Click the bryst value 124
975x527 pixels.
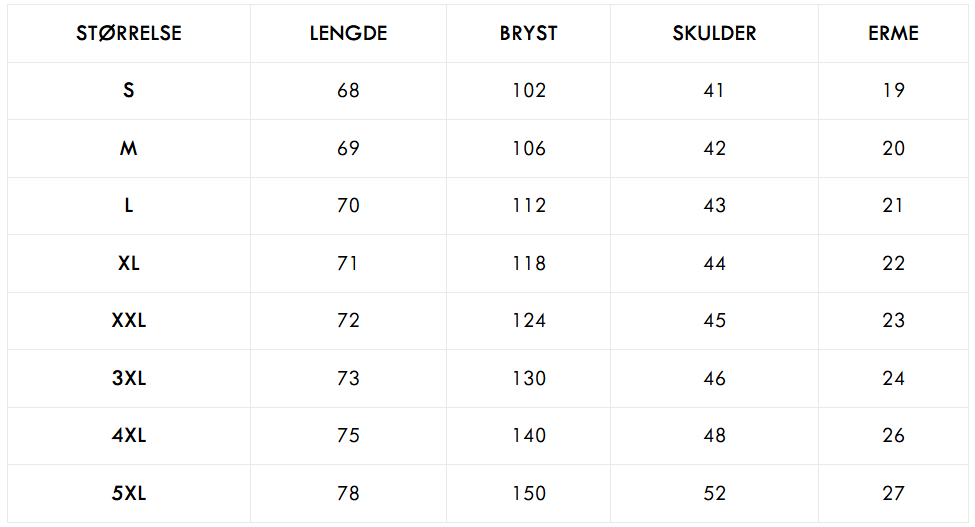[x=529, y=321]
